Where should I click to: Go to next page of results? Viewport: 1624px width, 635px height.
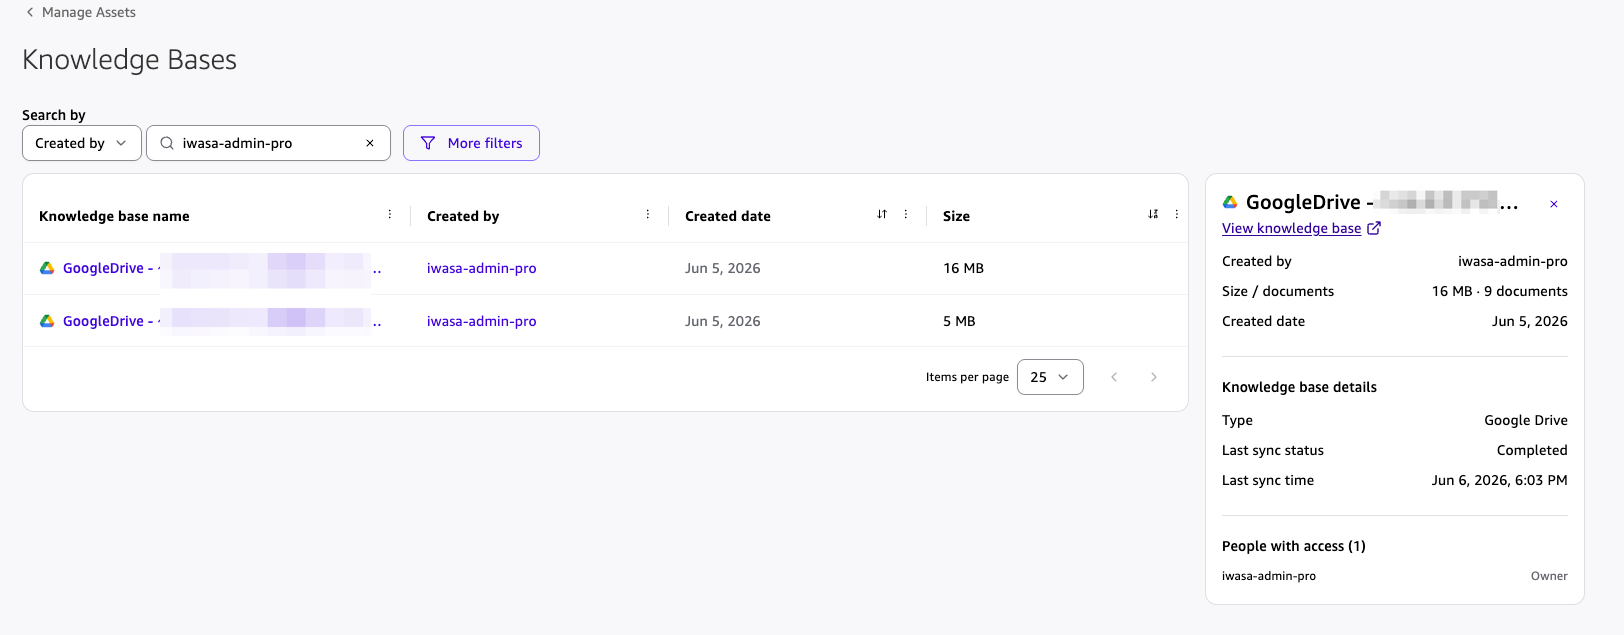(x=1154, y=377)
